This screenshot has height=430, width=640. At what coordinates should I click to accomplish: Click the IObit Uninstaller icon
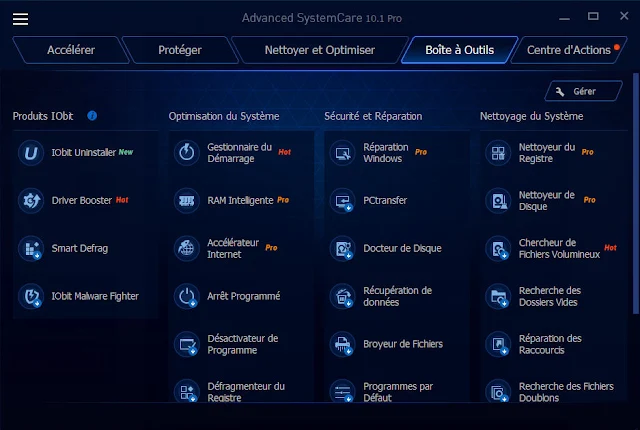(31, 153)
